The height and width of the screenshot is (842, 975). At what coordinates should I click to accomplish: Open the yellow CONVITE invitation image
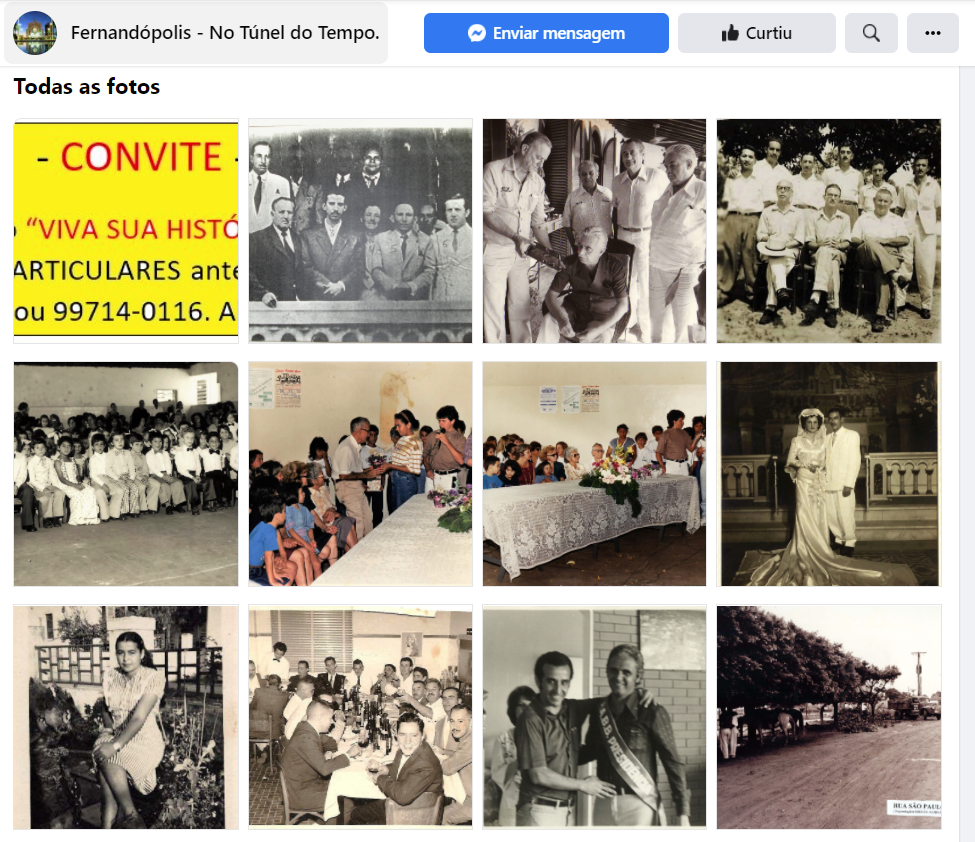(x=126, y=231)
